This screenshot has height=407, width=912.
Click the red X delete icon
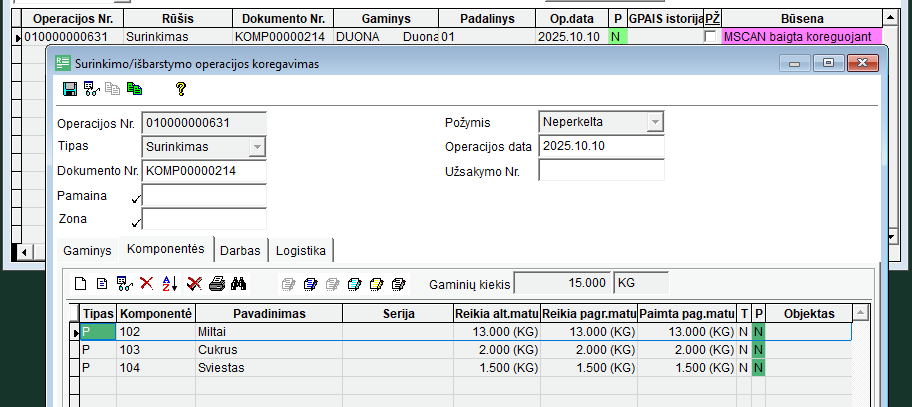[146, 283]
